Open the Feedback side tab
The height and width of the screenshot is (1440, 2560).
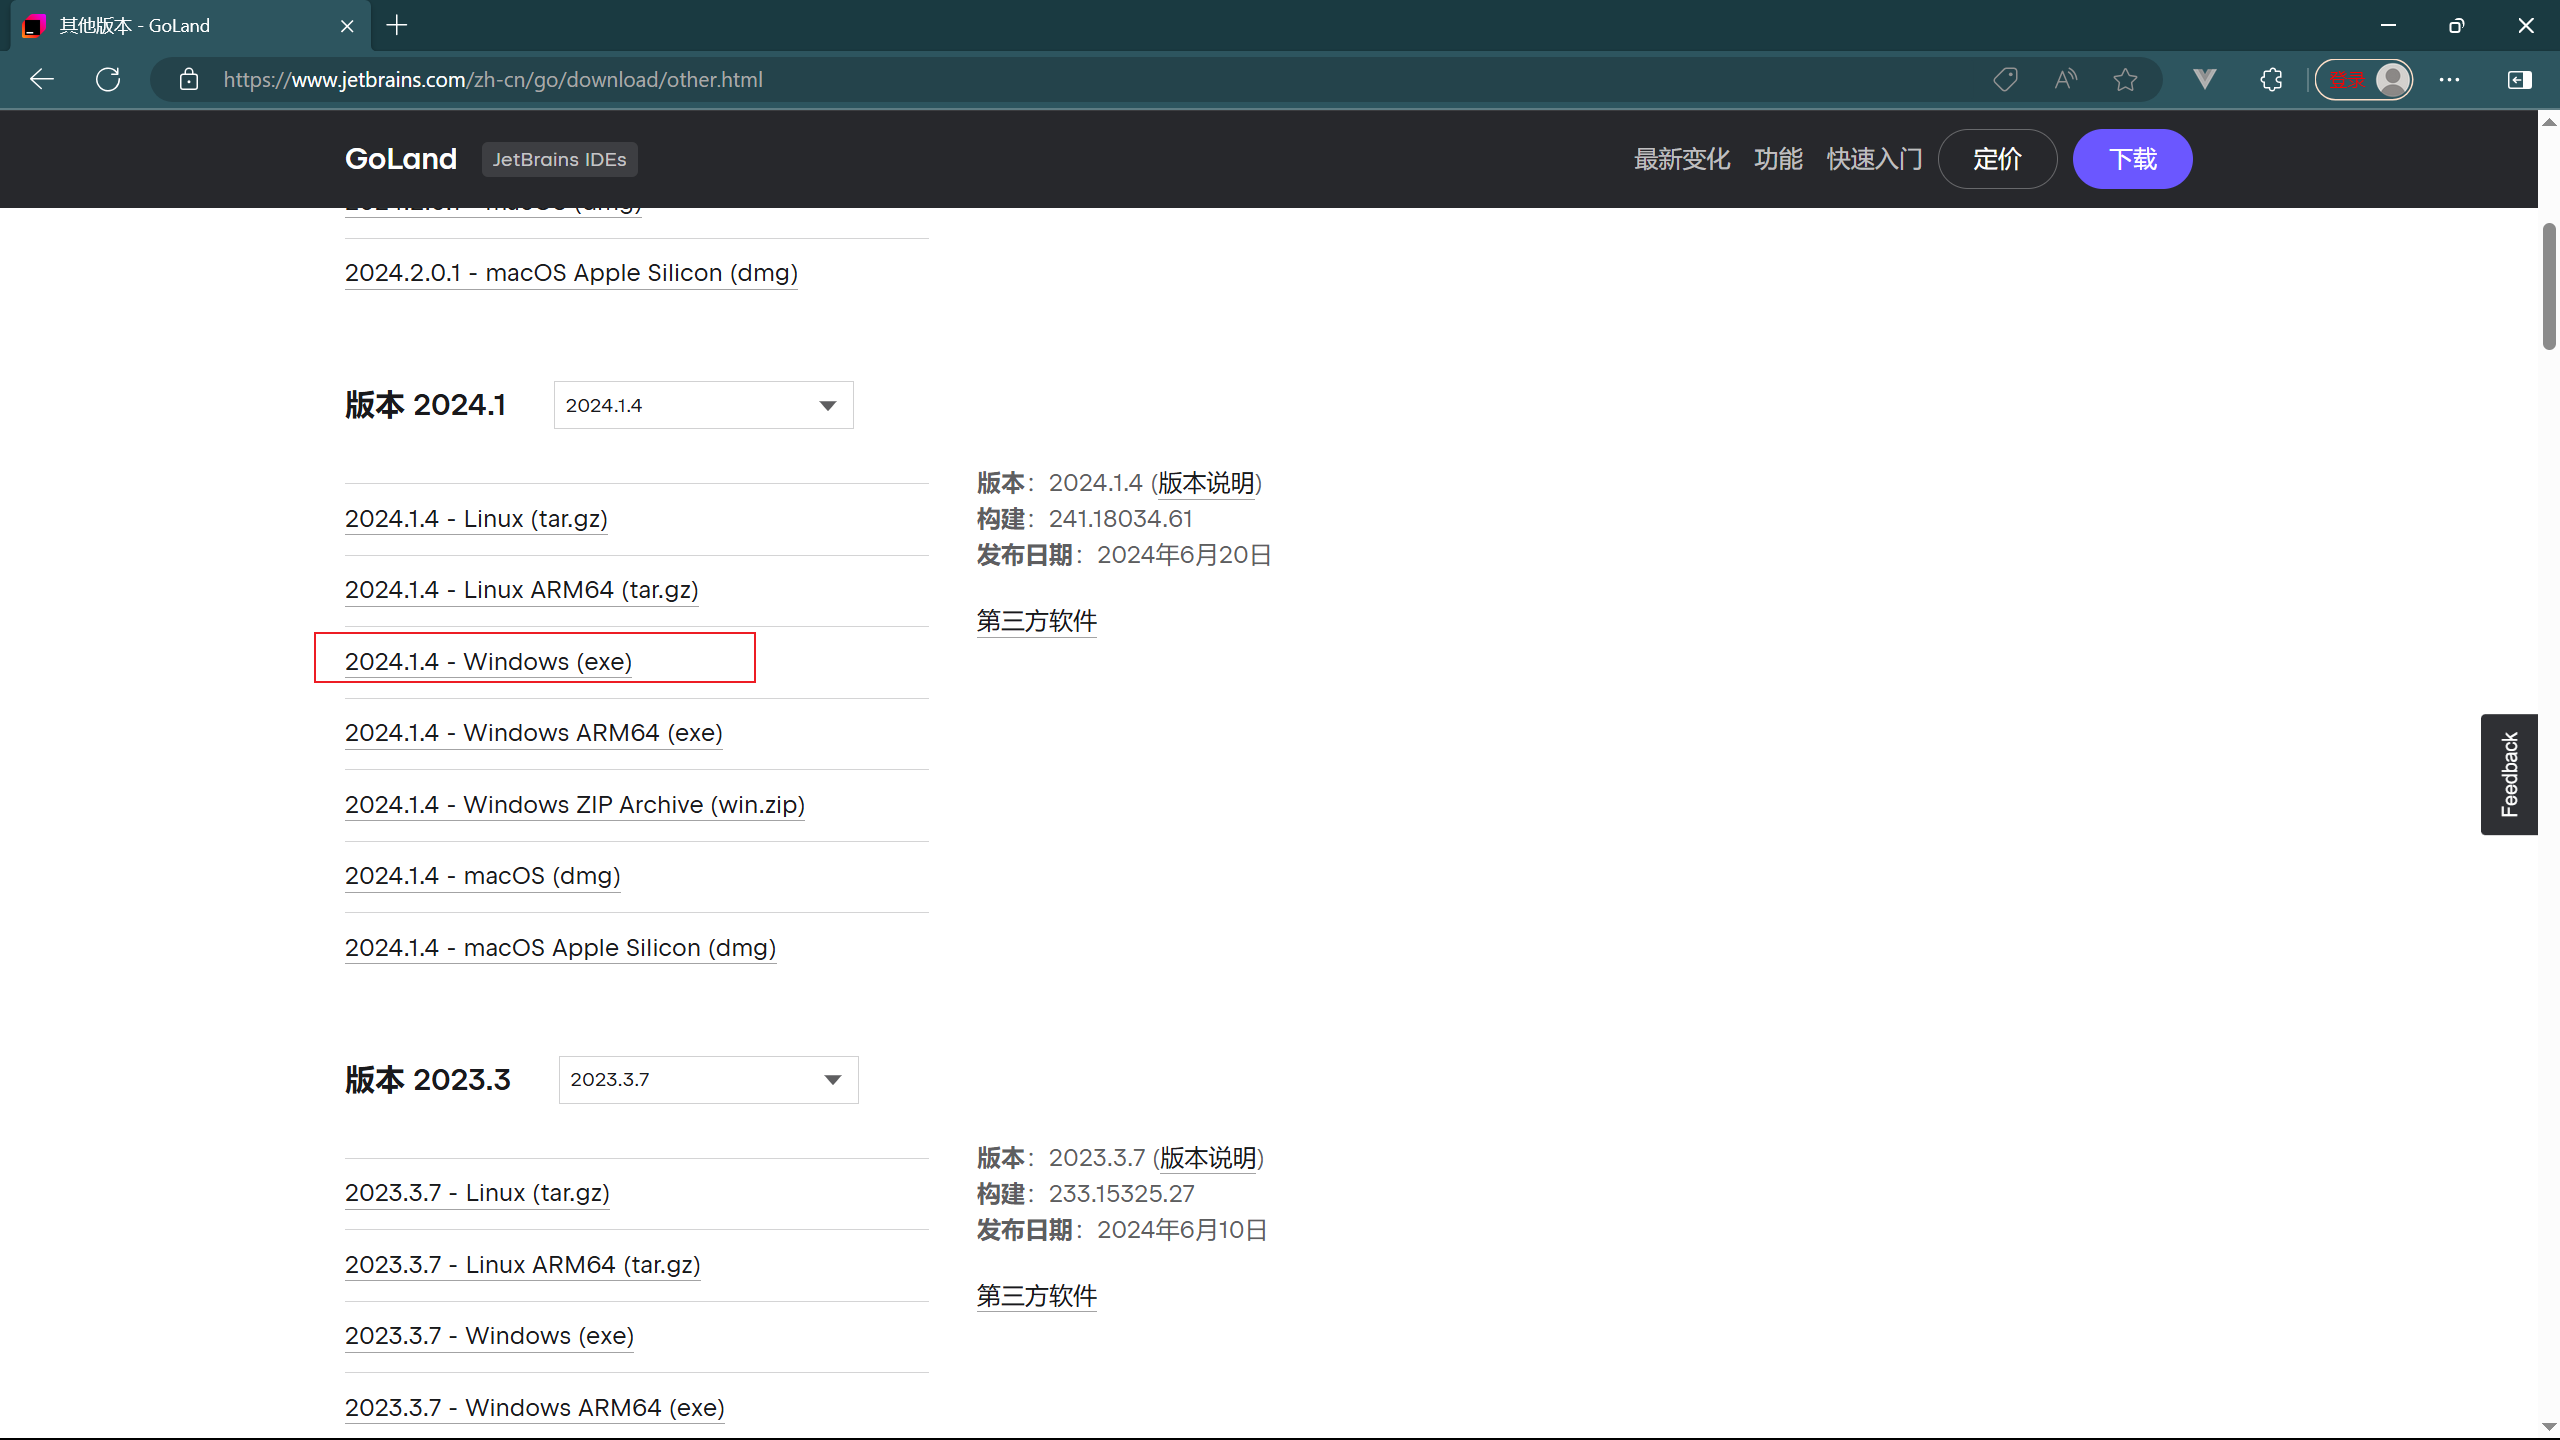click(x=2509, y=774)
